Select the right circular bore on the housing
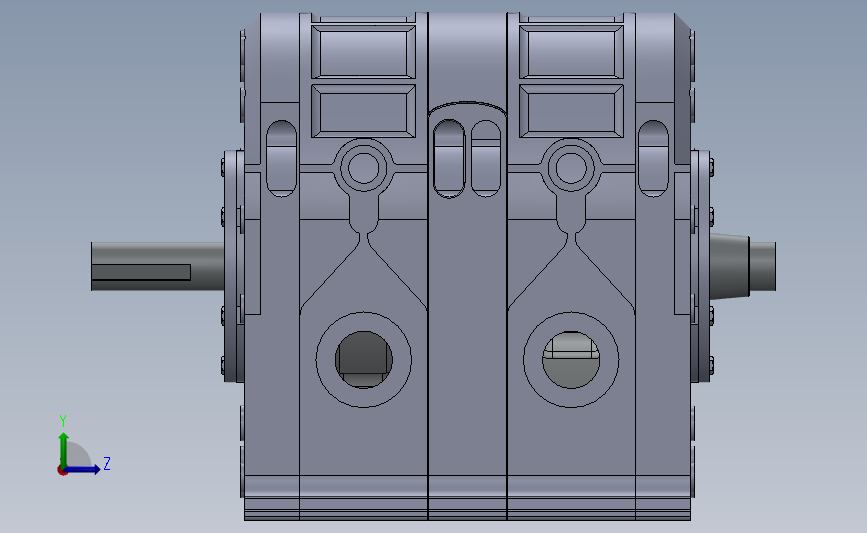 (x=571, y=359)
